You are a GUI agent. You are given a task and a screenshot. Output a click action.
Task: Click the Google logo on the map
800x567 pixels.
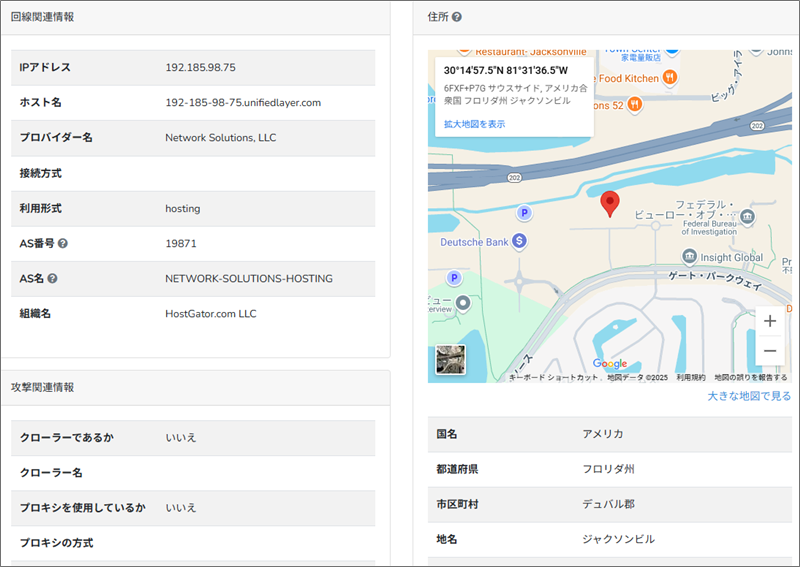pyautogui.click(x=610, y=363)
